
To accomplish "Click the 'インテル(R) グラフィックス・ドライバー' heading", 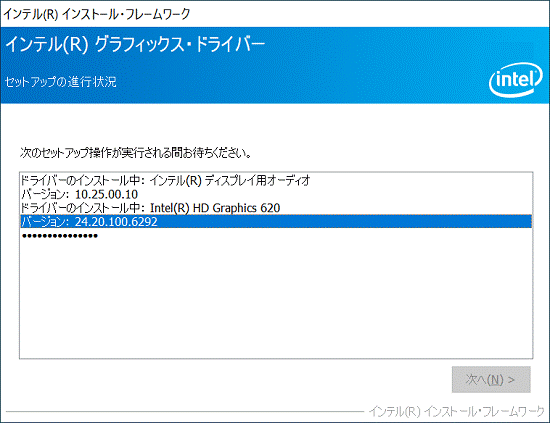I will coord(135,45).
